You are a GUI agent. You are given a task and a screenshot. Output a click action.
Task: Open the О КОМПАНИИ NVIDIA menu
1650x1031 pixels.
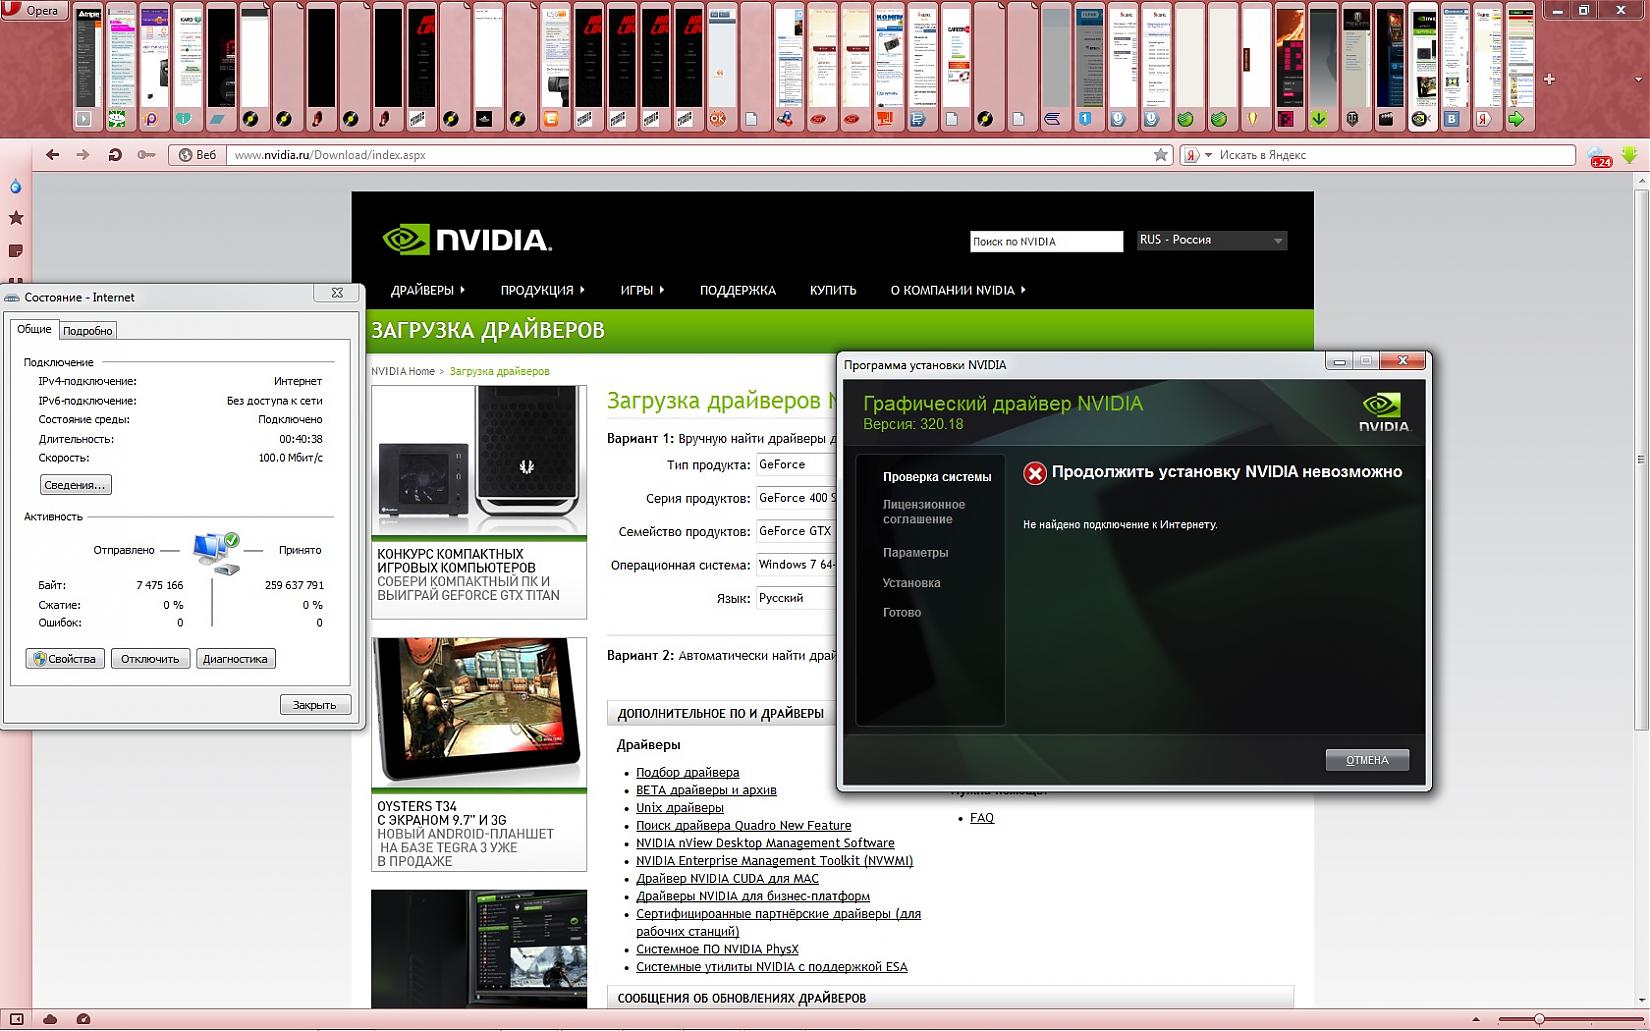coord(958,290)
